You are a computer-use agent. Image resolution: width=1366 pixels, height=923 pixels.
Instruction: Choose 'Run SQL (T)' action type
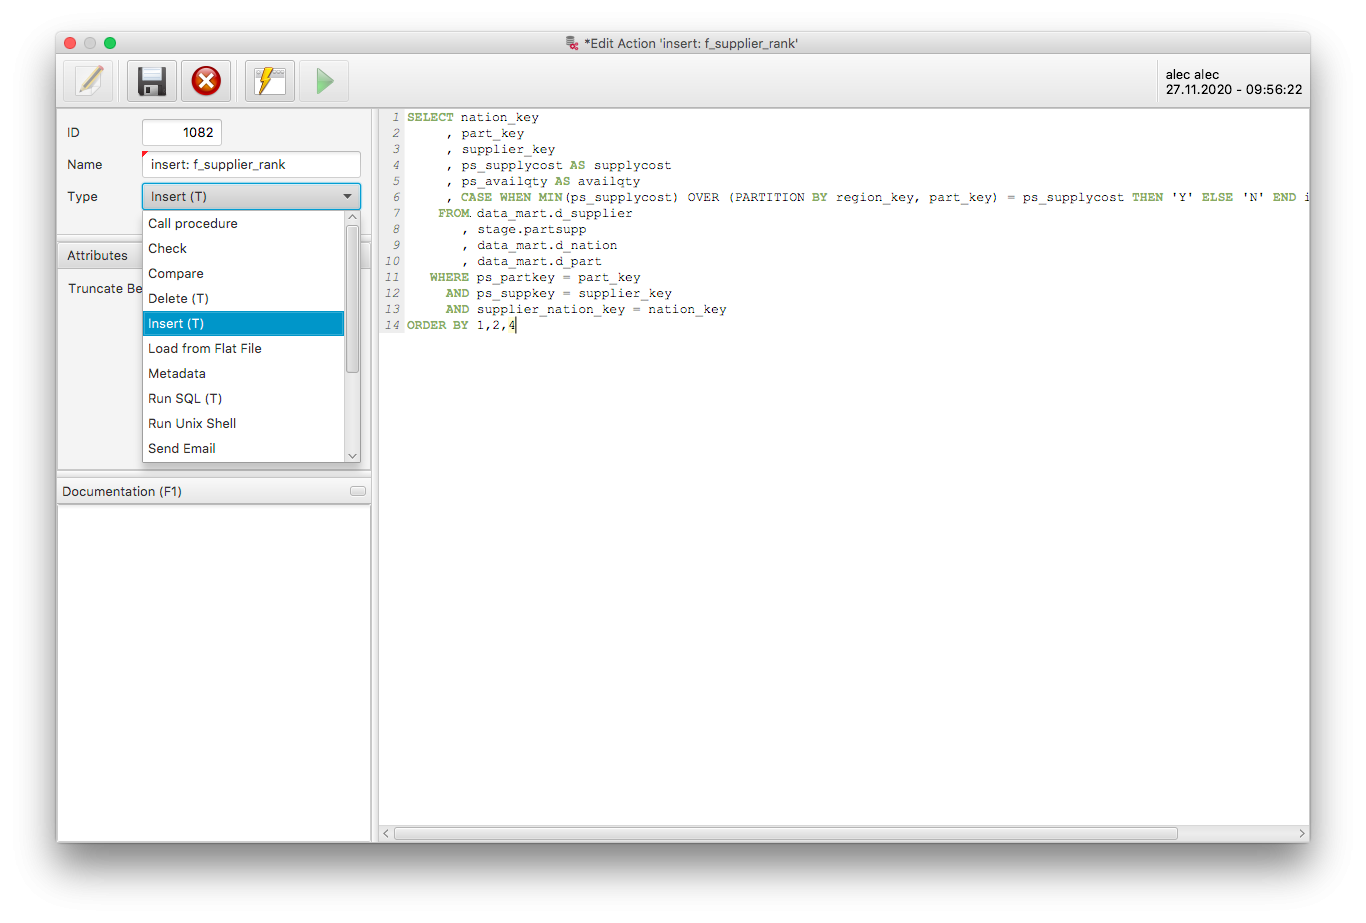coord(184,399)
